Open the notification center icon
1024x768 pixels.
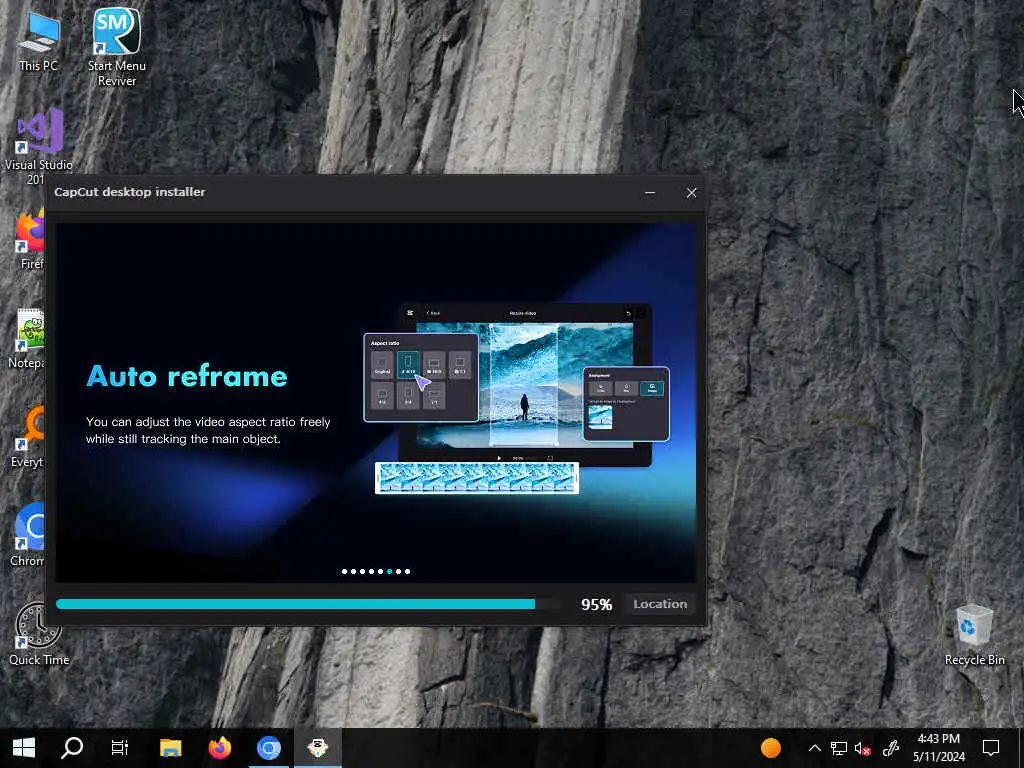coord(991,748)
